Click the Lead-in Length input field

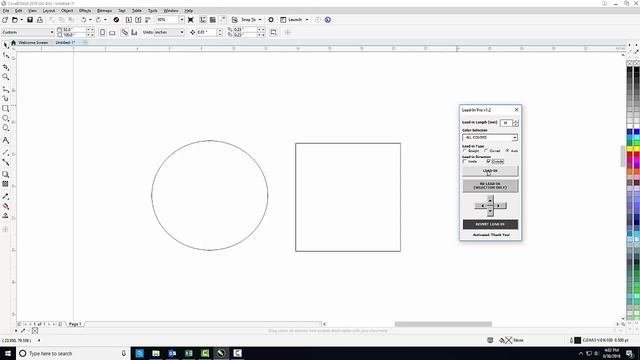tap(506, 122)
